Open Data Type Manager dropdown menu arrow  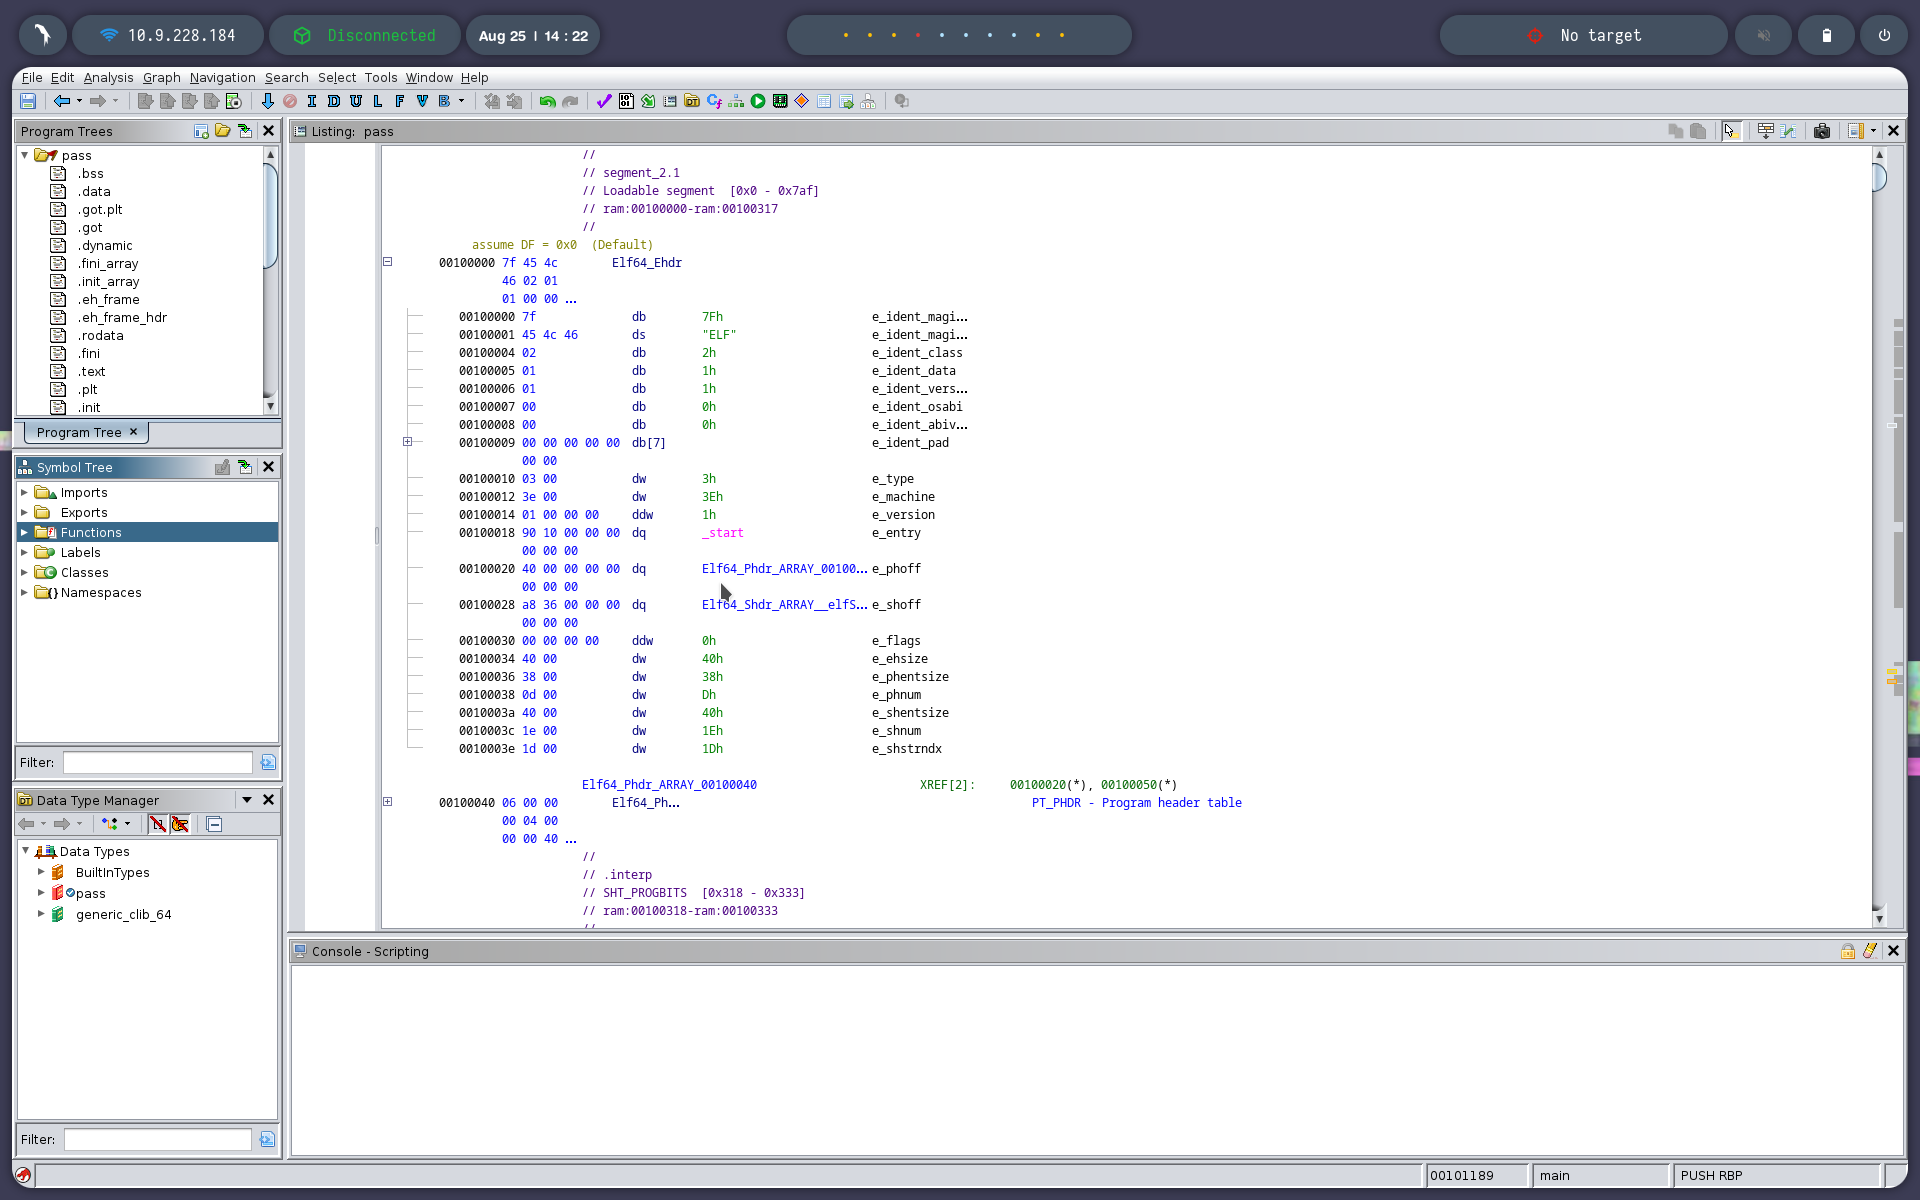click(246, 800)
